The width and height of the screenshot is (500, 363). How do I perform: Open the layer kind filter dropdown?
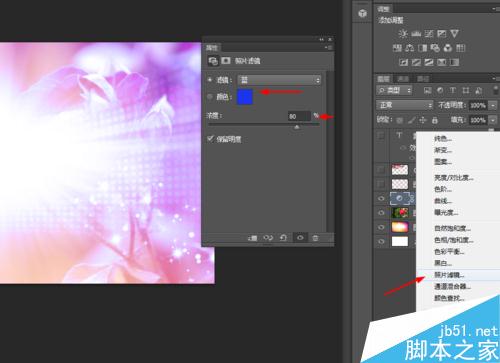[x=395, y=90]
